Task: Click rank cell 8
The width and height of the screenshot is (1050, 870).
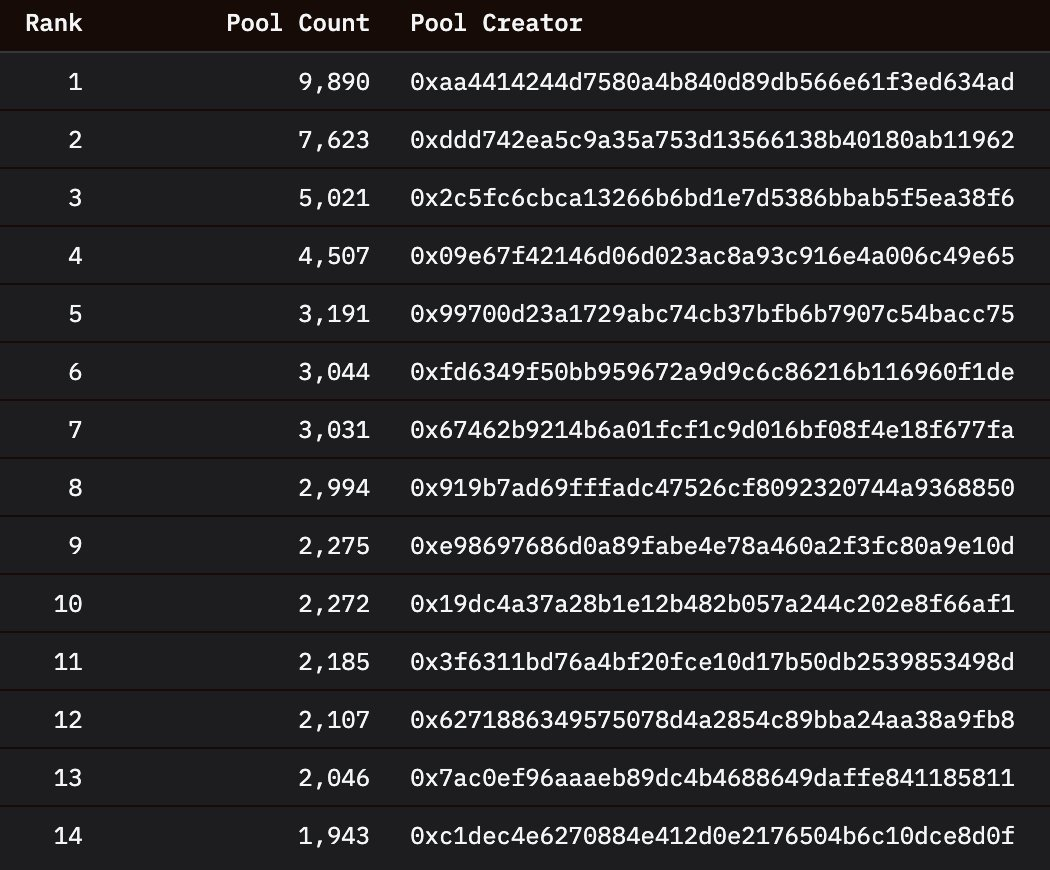Action: (75, 488)
